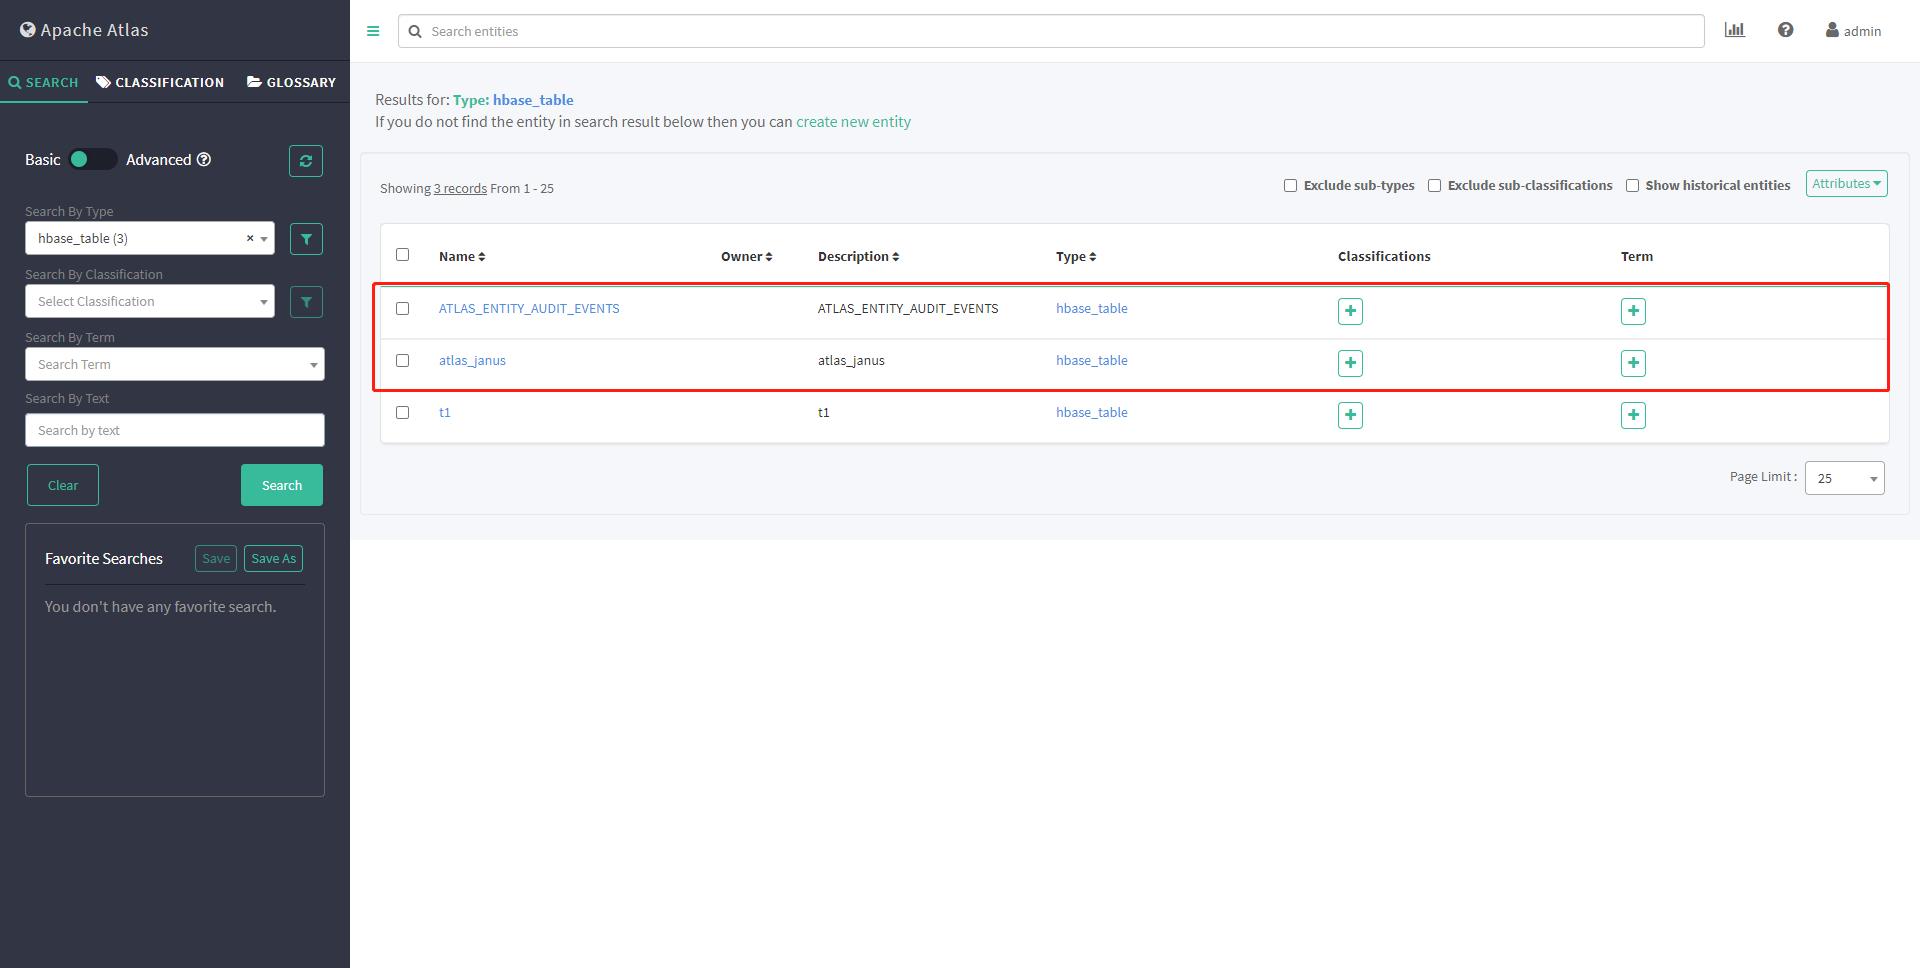Viewport: 1920px width, 968px height.
Task: Sort results by Type column
Action: point(1076,257)
